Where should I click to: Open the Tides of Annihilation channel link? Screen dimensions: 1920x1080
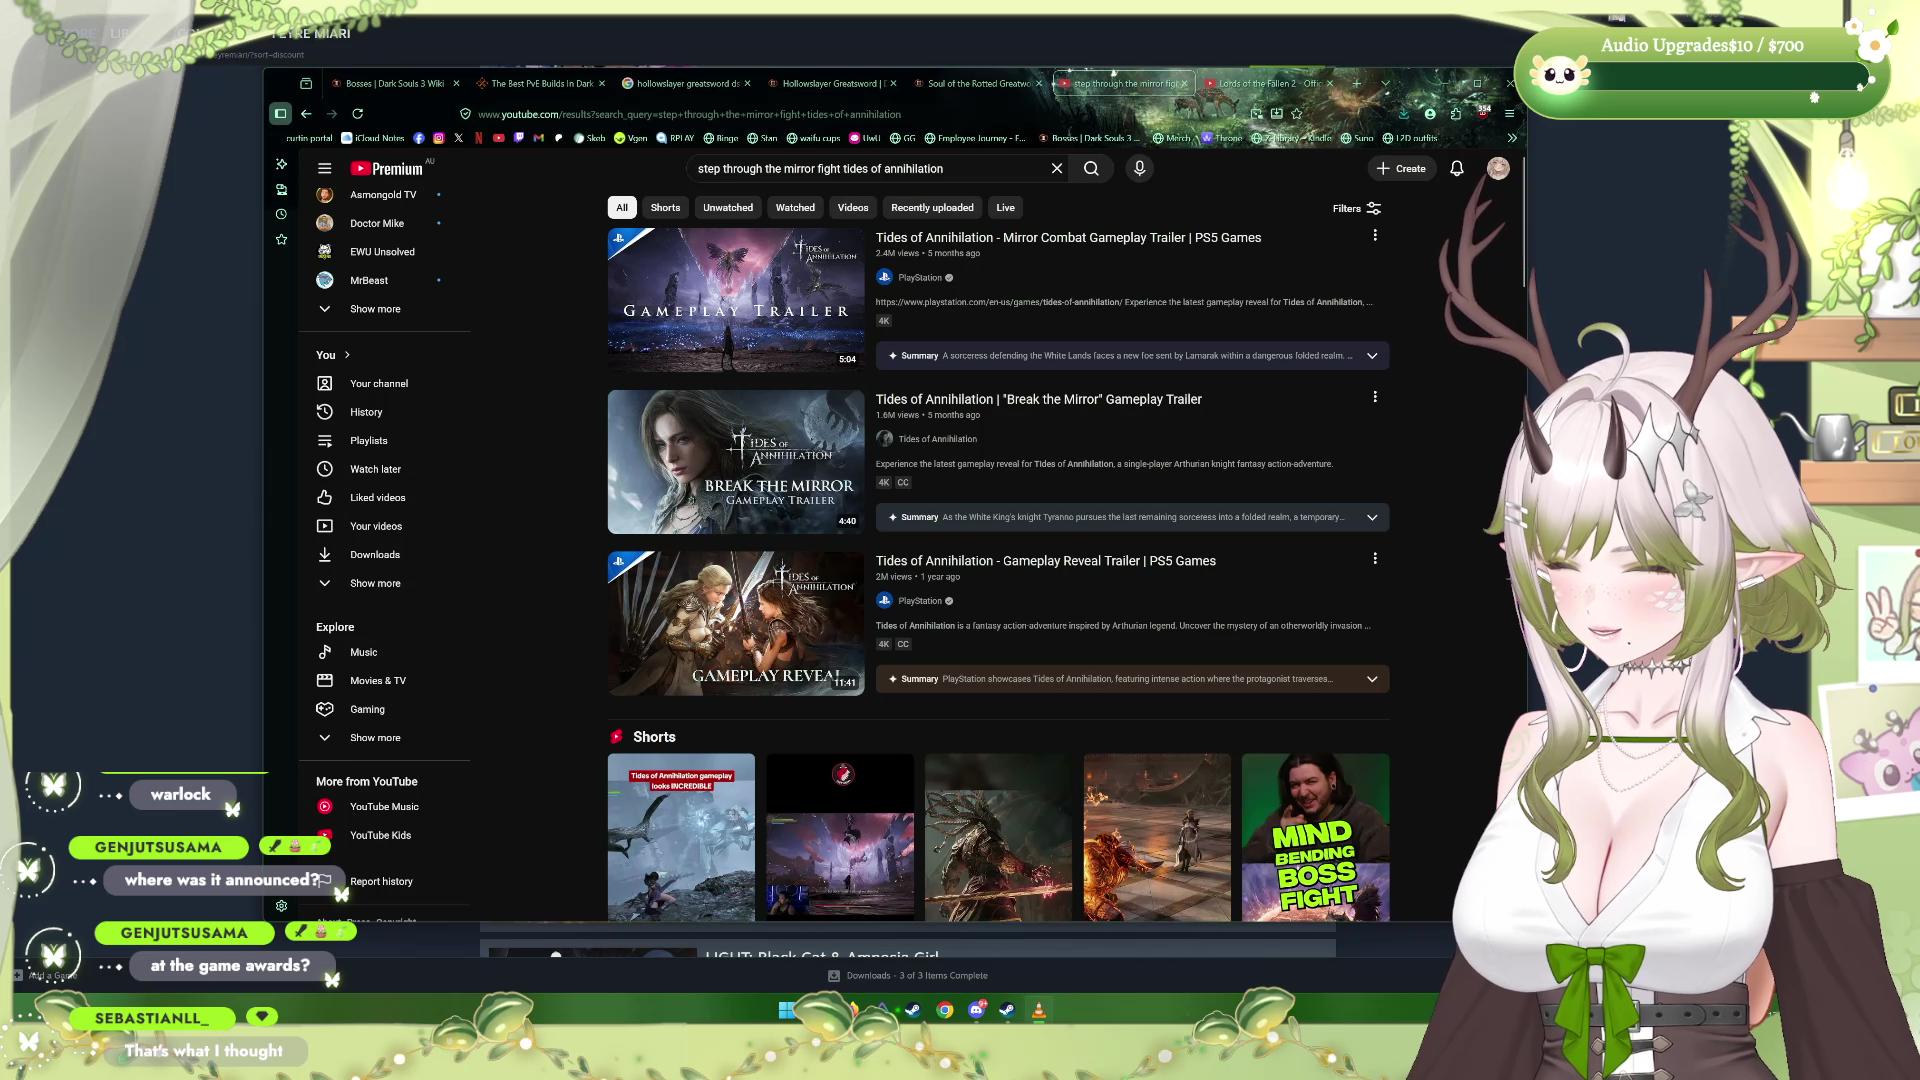[937, 439]
